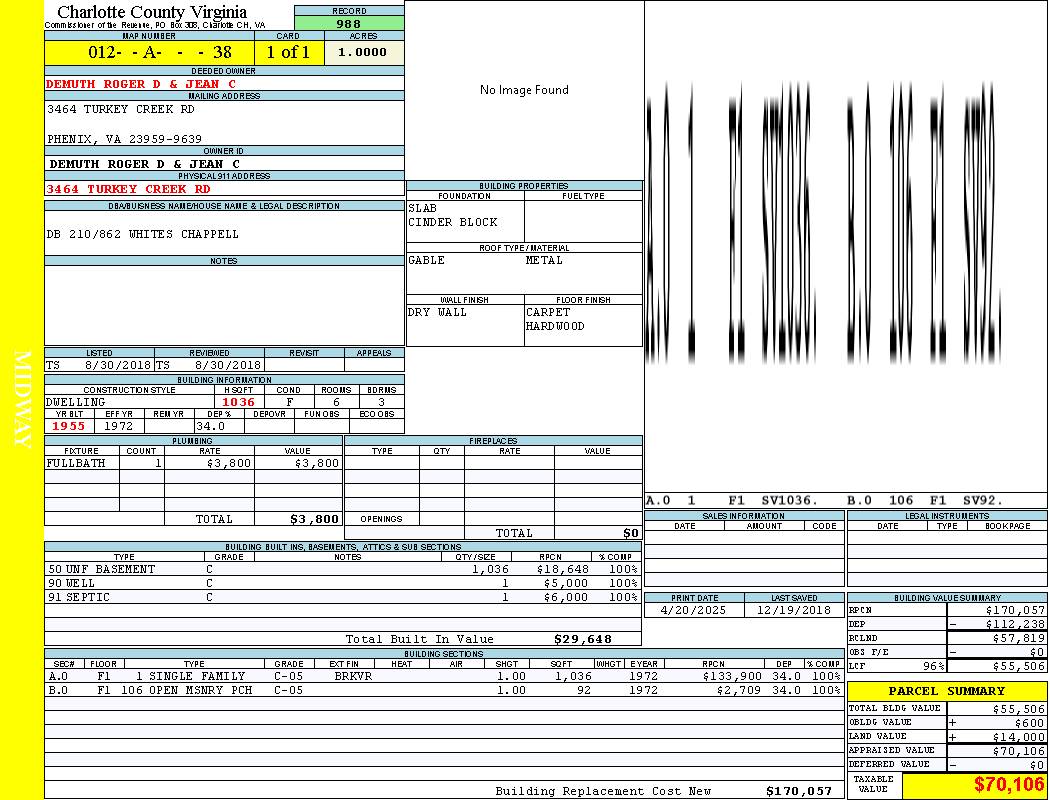Click the 'No Image Found' placeholder

click(x=524, y=90)
